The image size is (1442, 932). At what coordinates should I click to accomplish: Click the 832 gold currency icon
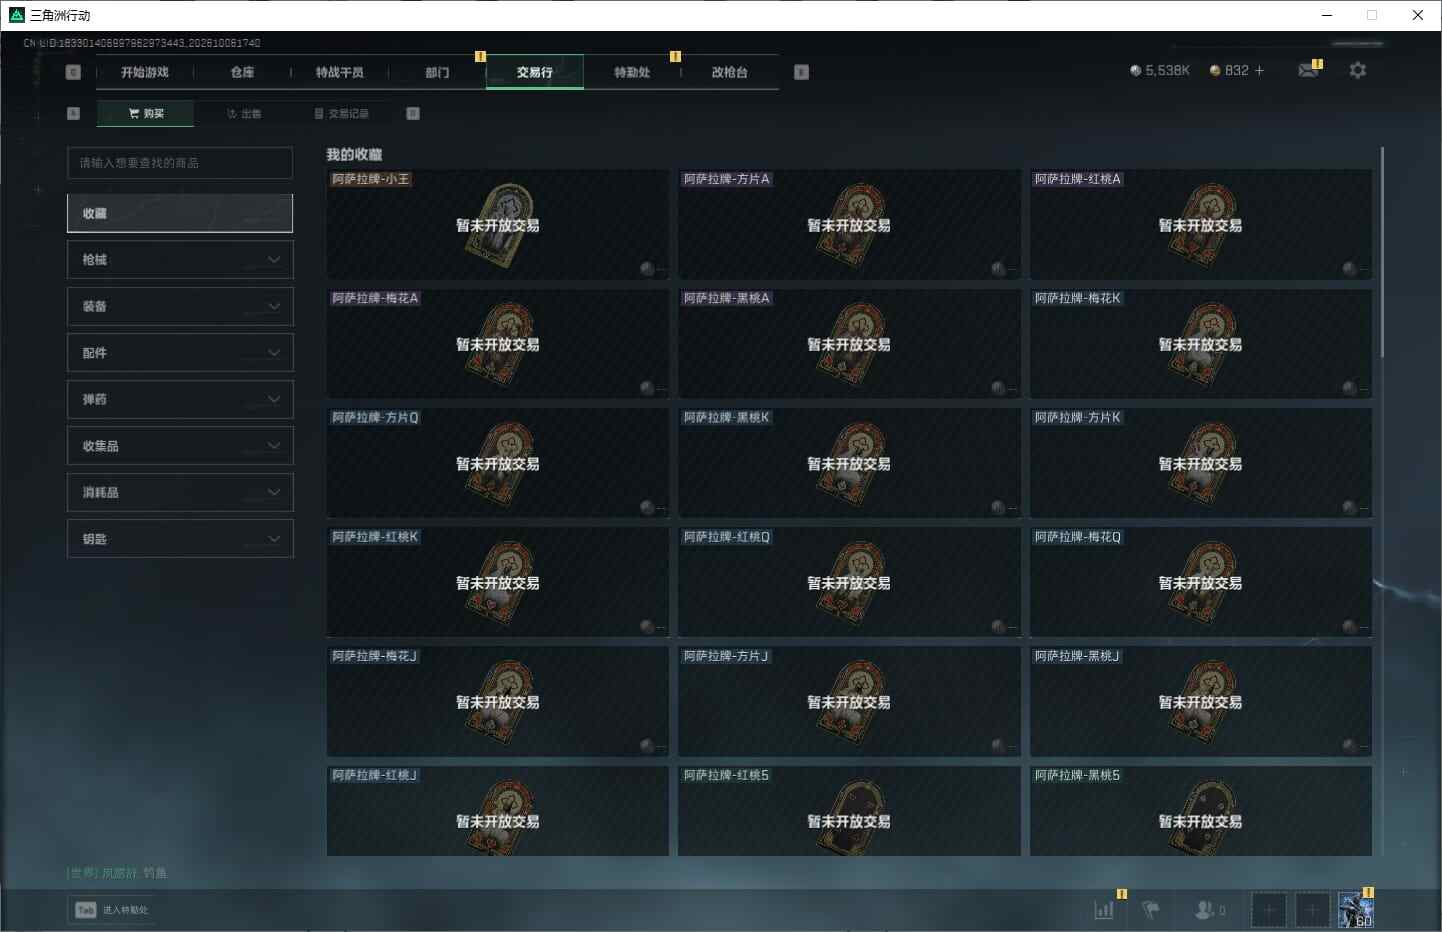point(1215,71)
